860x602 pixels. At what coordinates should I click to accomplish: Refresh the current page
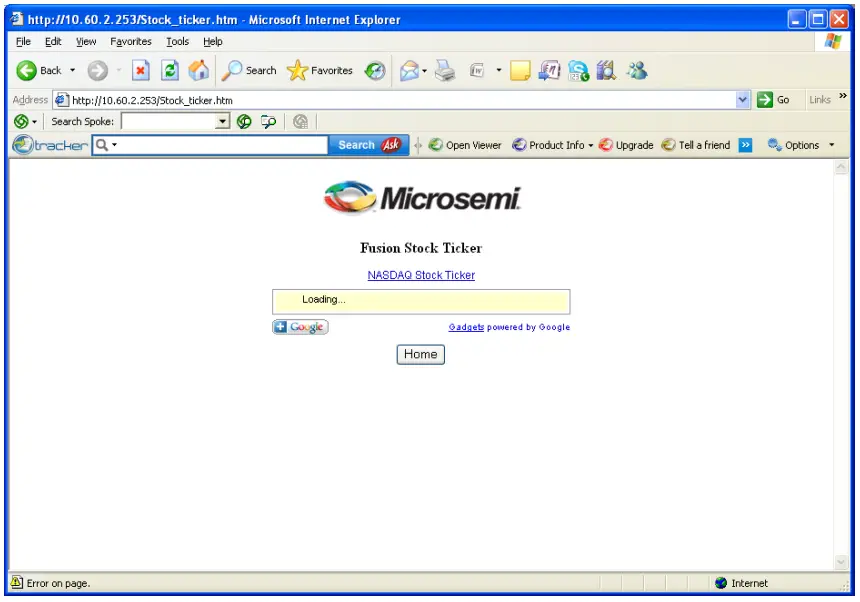point(170,71)
